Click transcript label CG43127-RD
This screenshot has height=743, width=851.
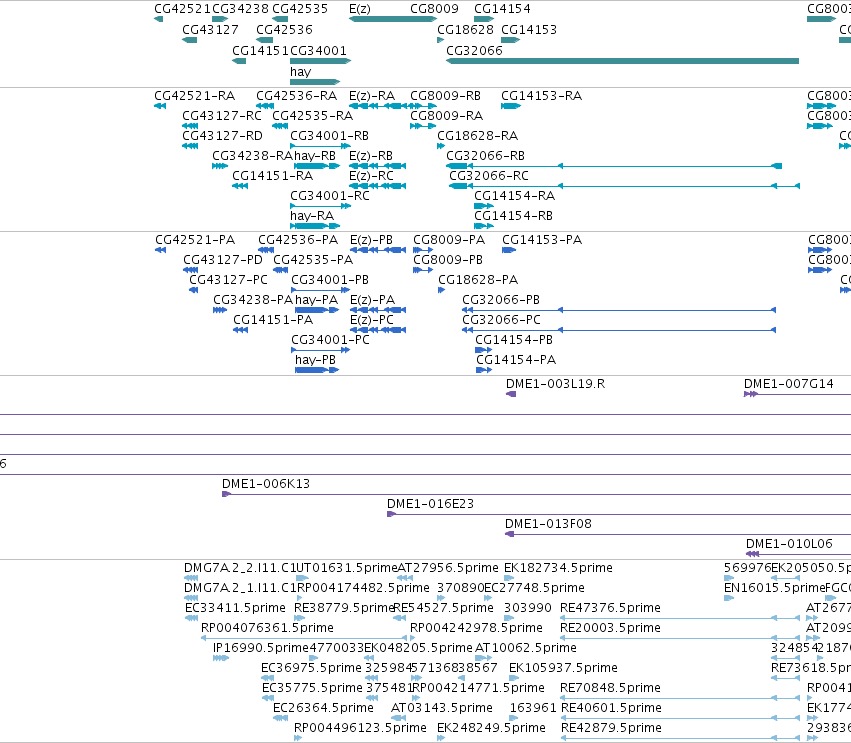223,136
